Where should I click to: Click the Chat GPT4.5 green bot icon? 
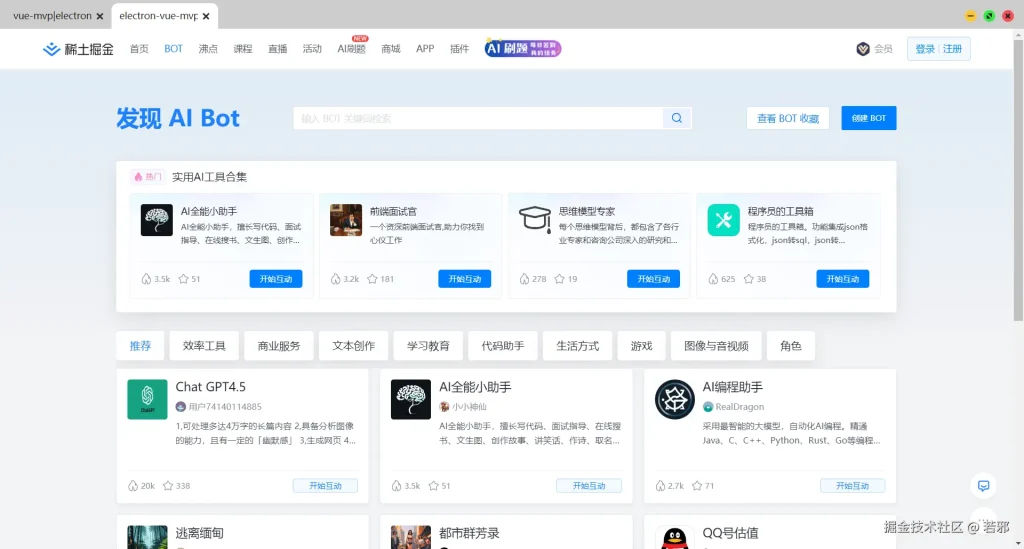147,400
